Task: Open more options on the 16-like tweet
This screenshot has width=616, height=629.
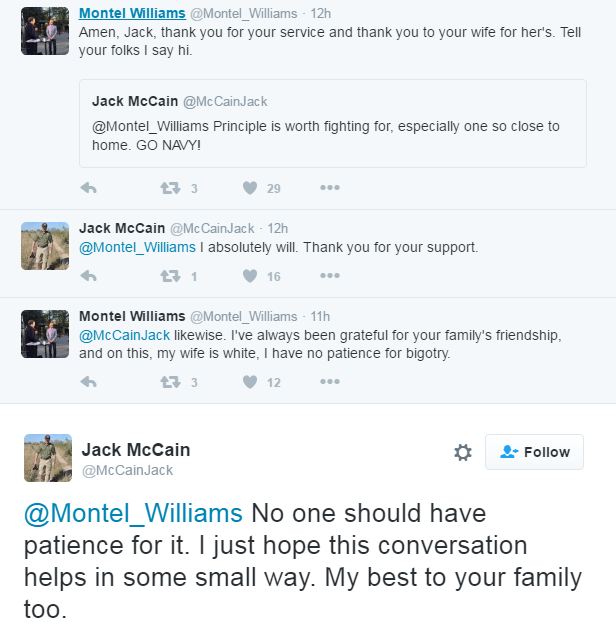Action: (x=329, y=276)
